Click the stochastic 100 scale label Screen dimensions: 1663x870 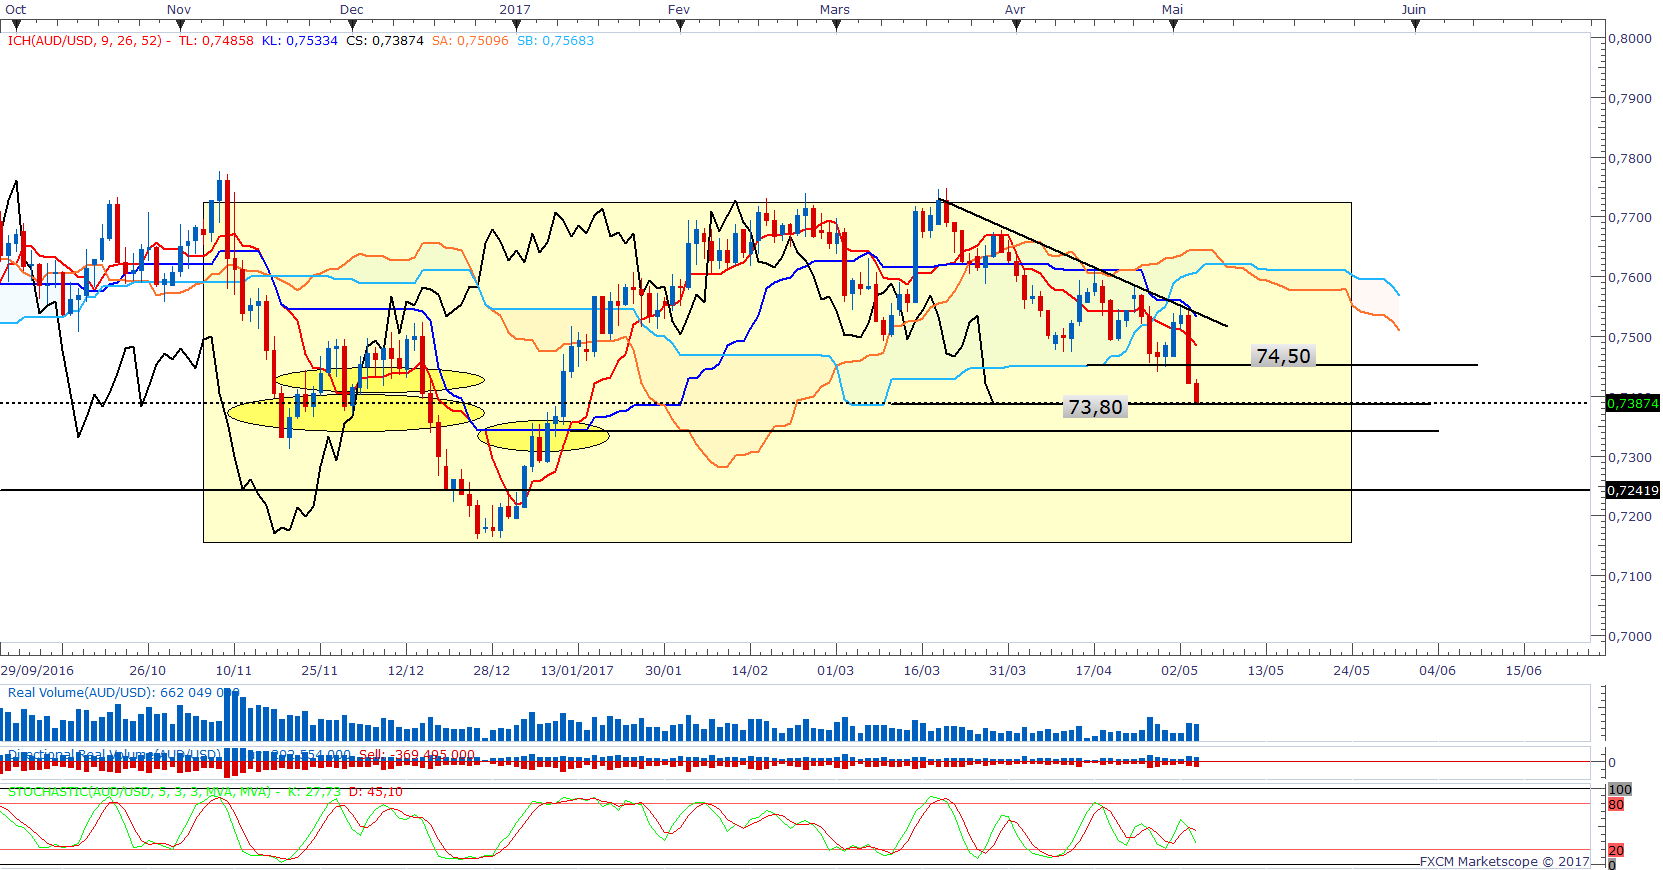(x=1620, y=790)
